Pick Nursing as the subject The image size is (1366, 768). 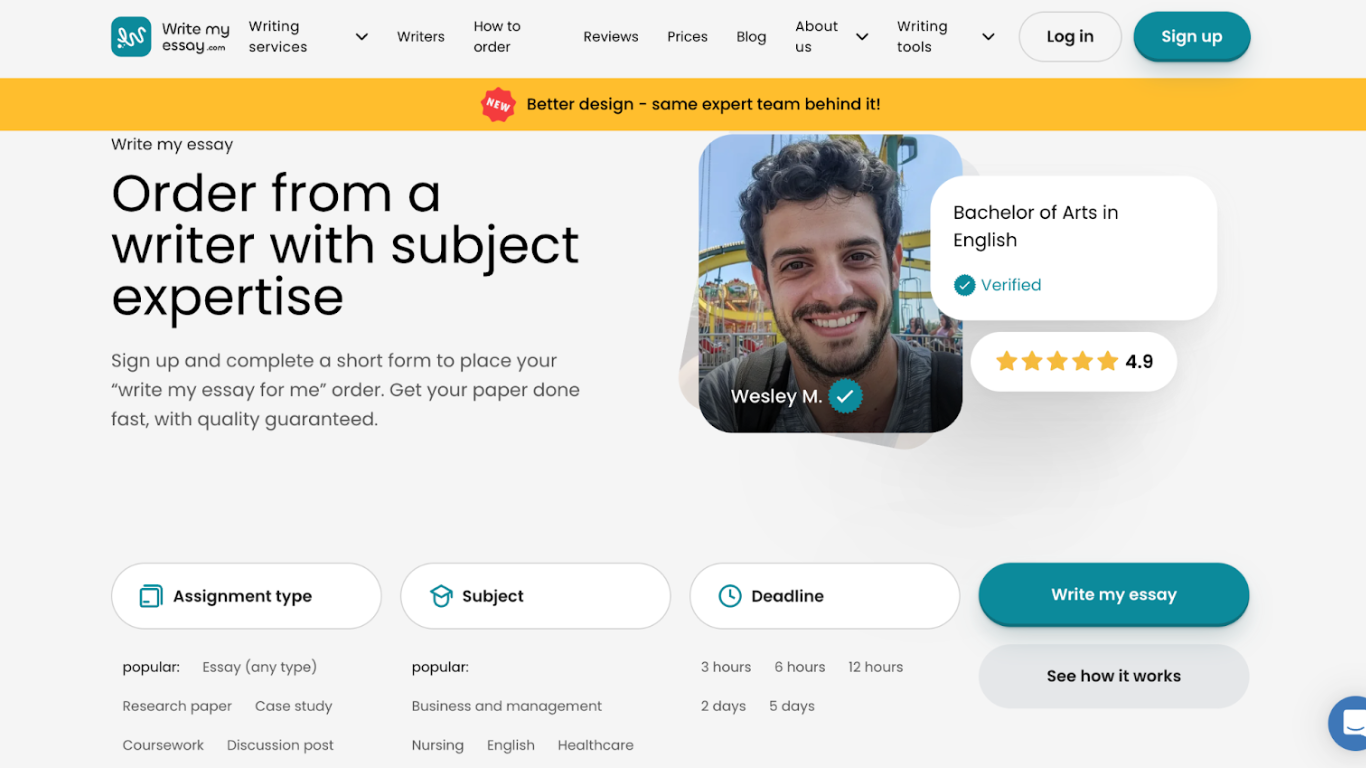pos(438,745)
